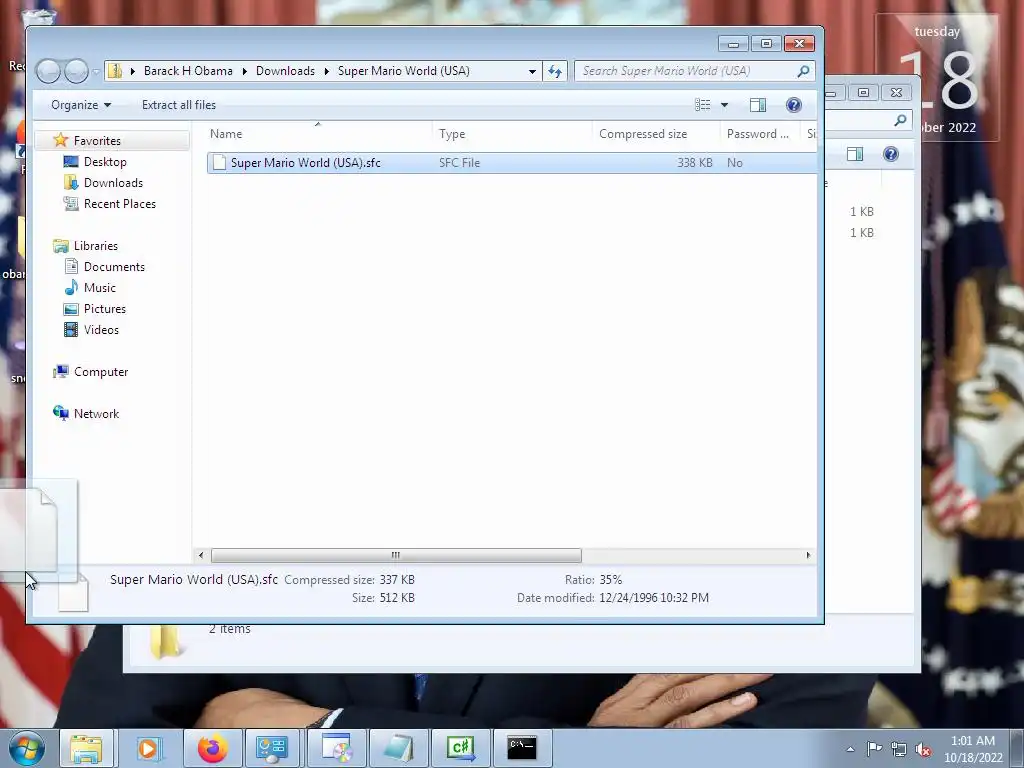Click search magnifier in background window
Viewport: 1024px width, 768px height.
click(901, 120)
